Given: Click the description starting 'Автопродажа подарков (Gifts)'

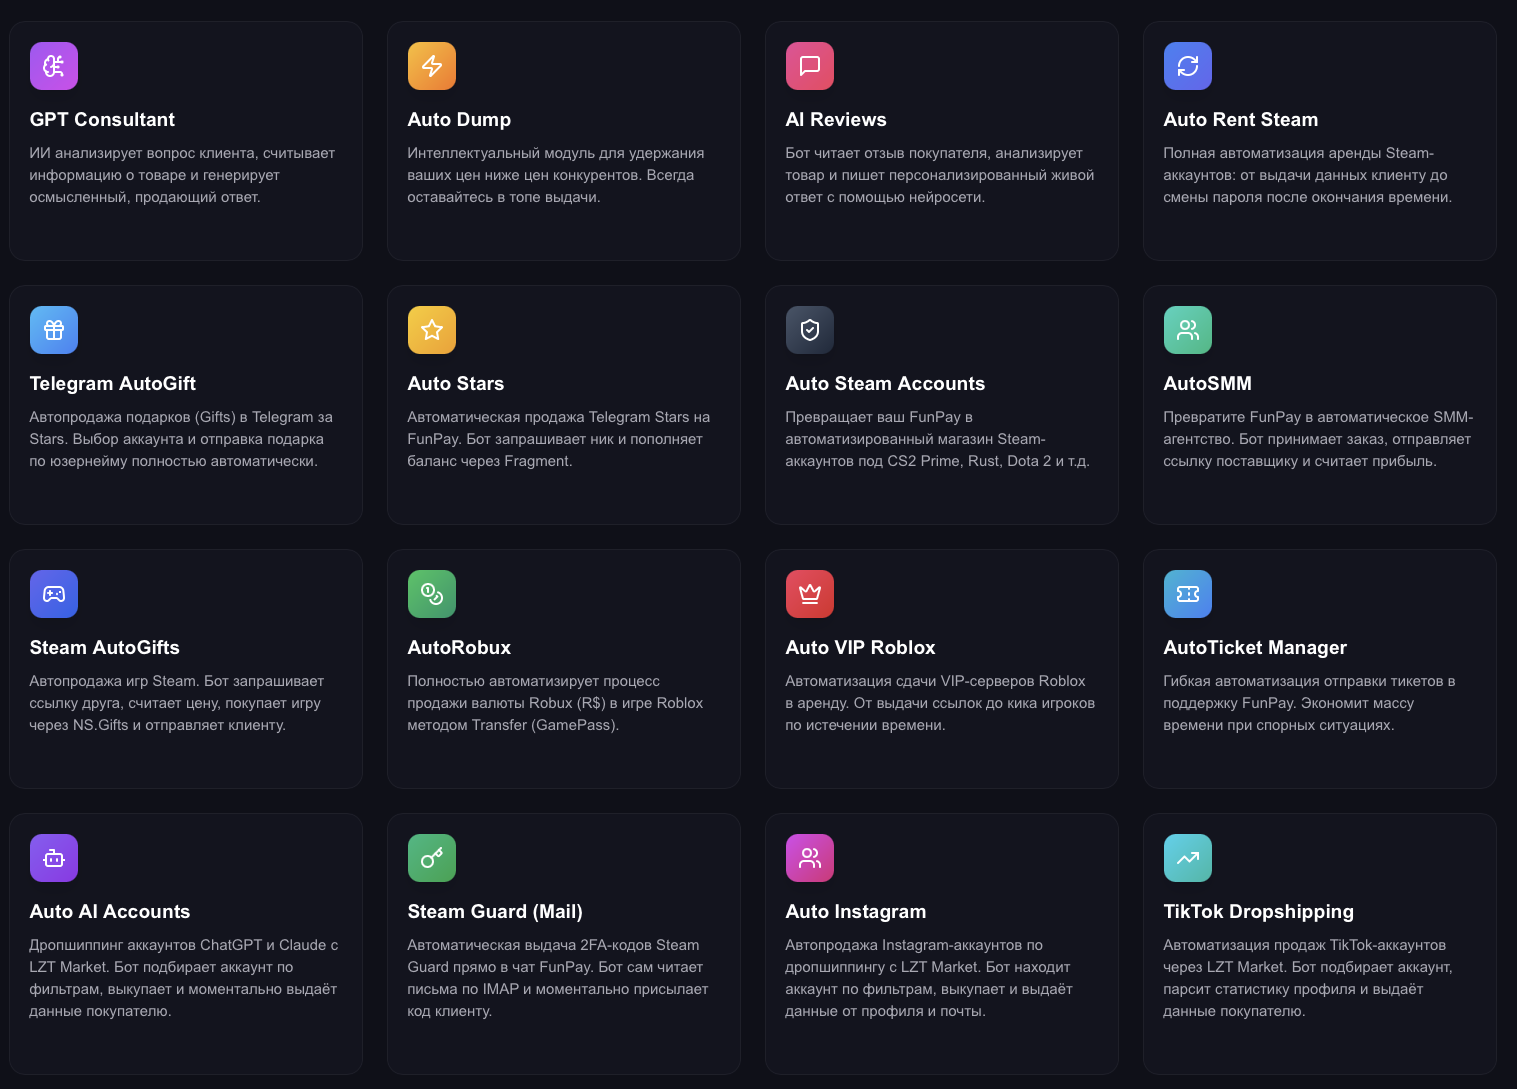Looking at the screenshot, I should [x=181, y=439].
